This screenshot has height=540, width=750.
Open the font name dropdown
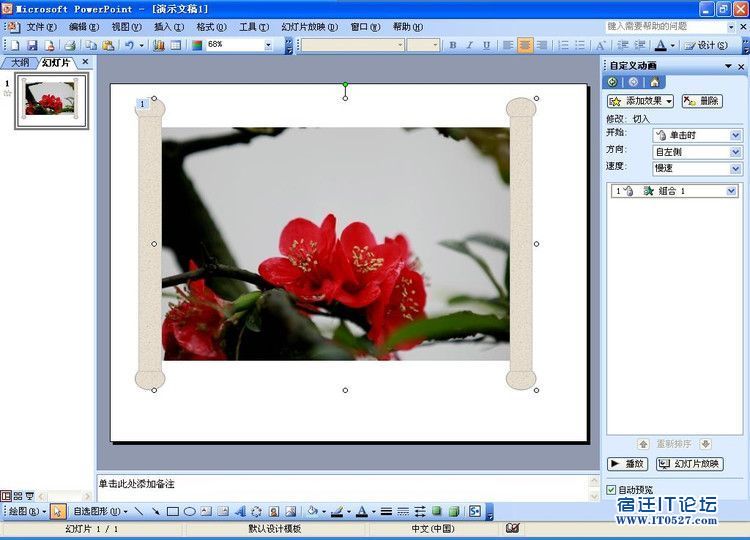(x=400, y=45)
